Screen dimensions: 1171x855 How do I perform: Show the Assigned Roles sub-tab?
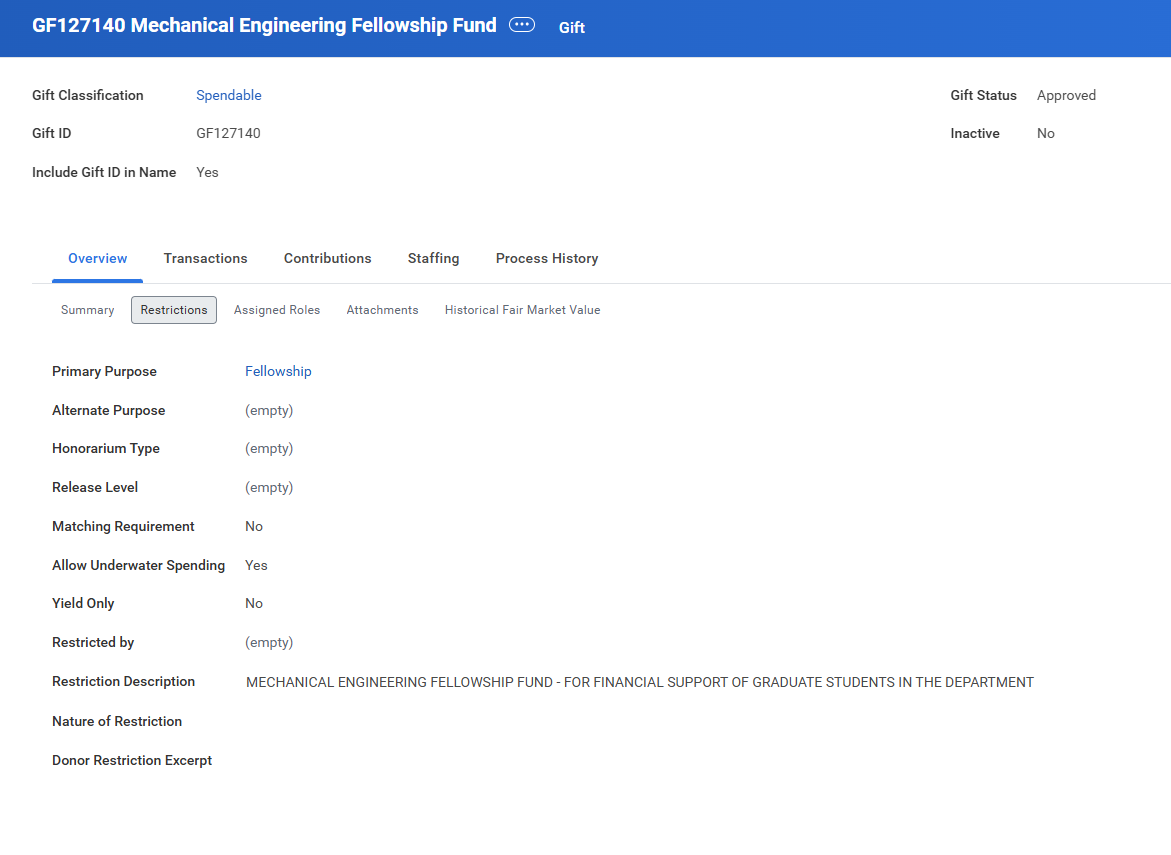pyautogui.click(x=276, y=310)
